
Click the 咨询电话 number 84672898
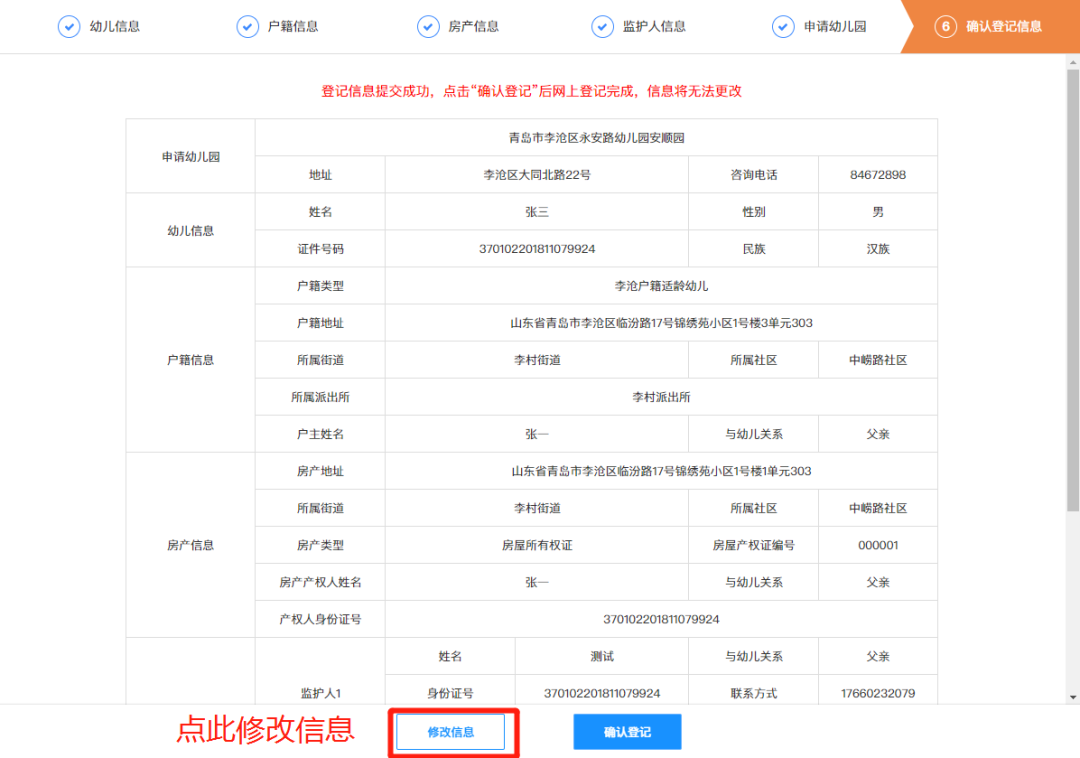tap(877, 175)
